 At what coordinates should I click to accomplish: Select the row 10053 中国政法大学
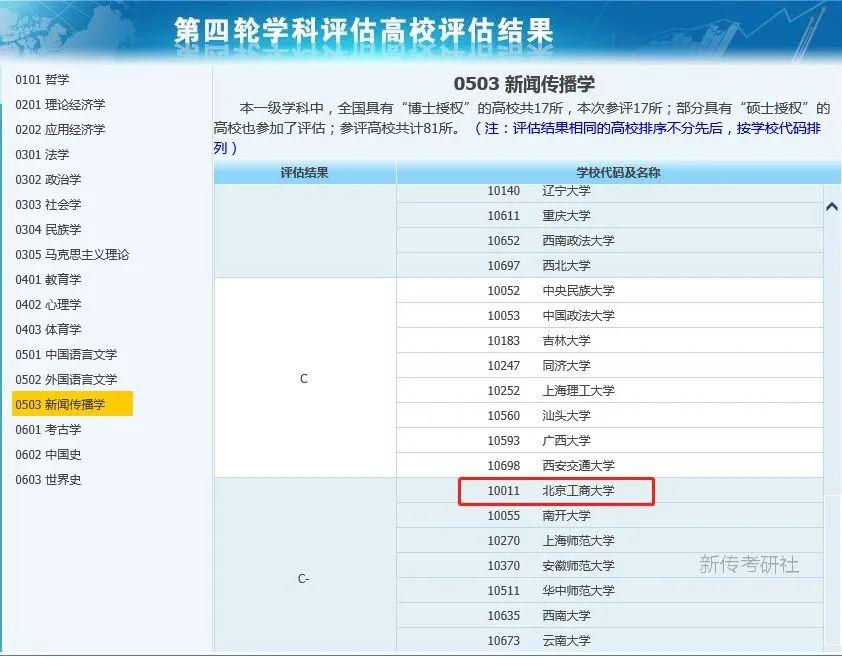[x=609, y=315]
